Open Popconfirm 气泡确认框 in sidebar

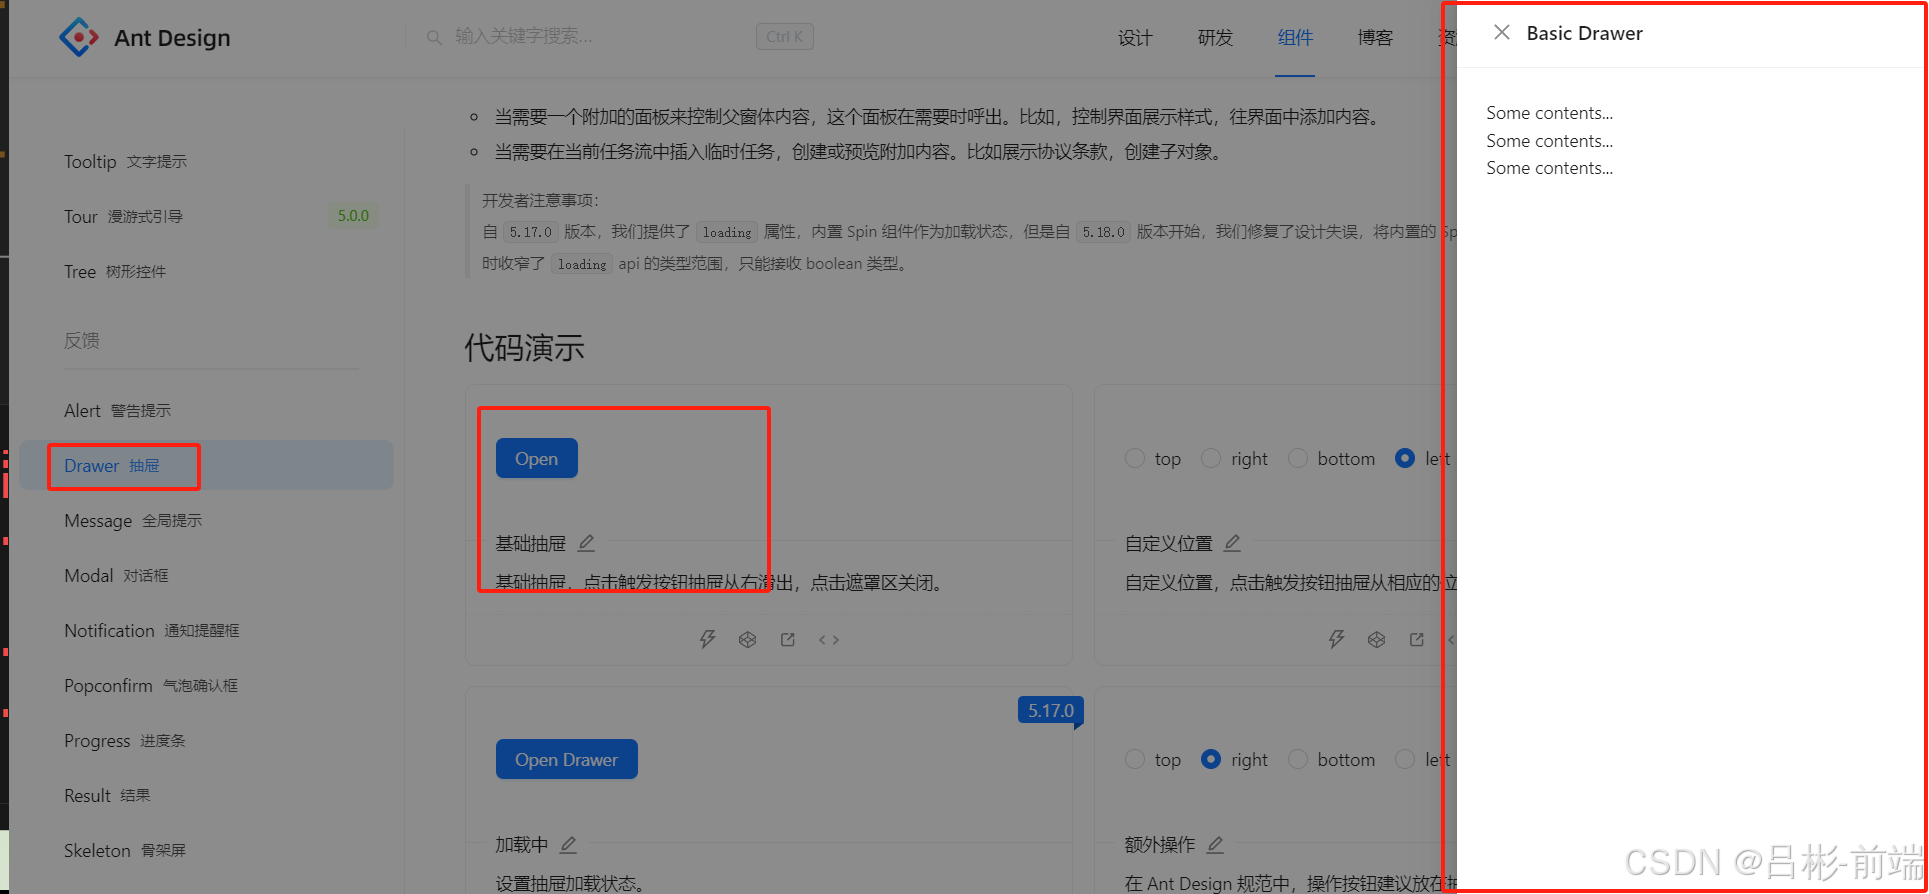(206, 685)
